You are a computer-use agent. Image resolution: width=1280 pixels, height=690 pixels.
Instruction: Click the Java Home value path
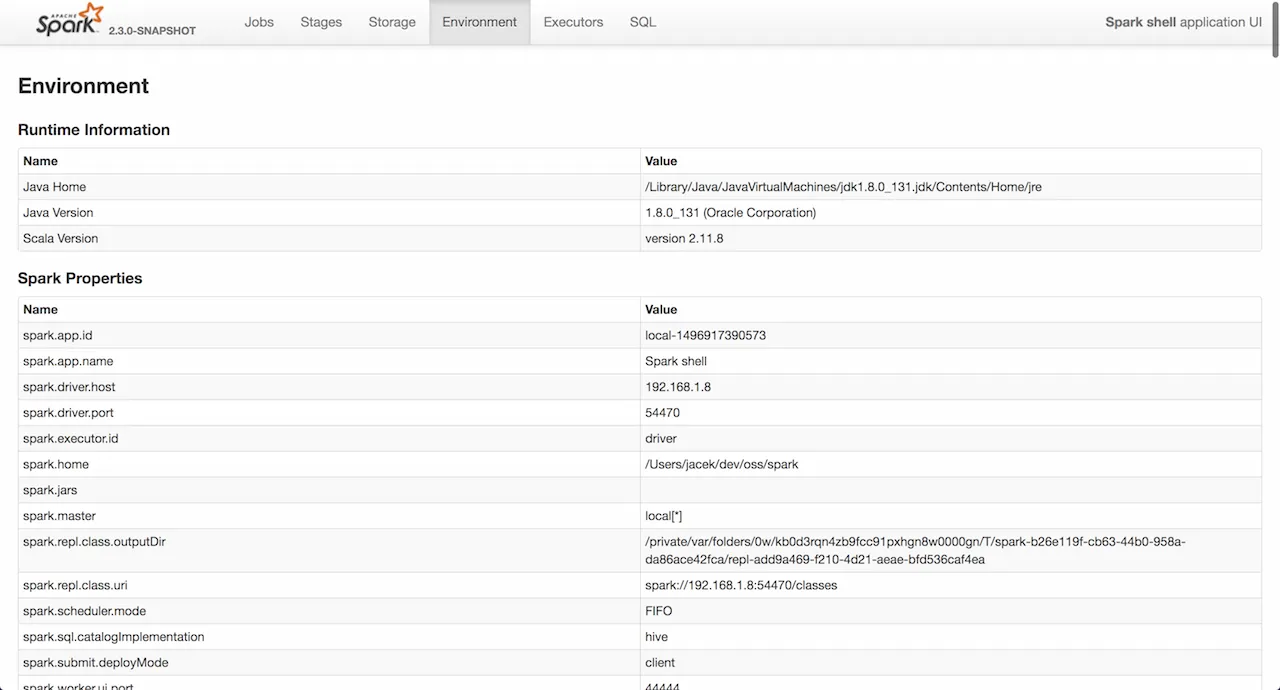(843, 187)
